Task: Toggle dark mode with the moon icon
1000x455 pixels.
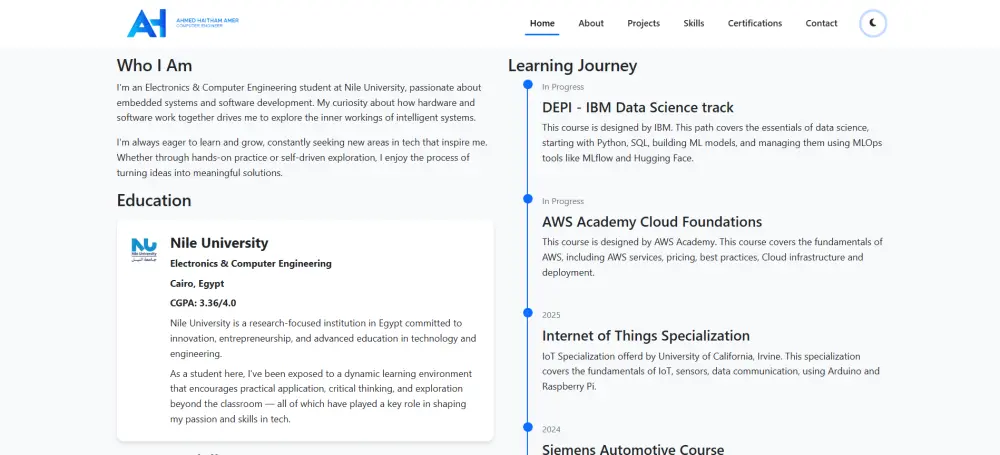Action: click(873, 23)
